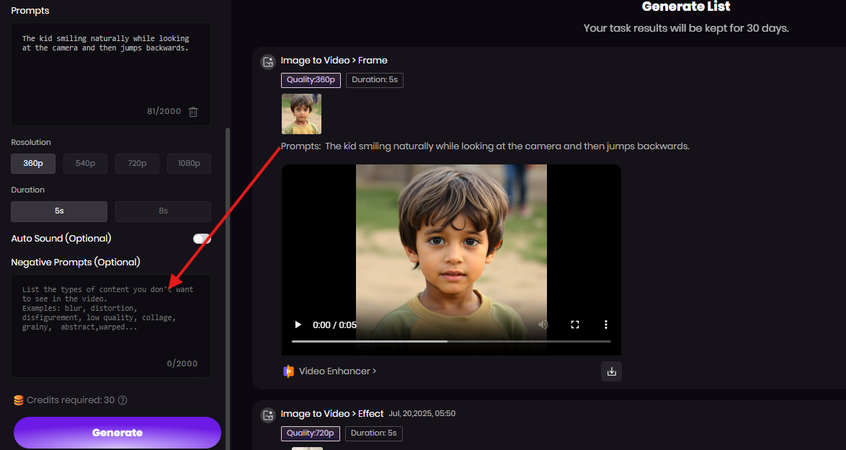Open the source image thumbnail of the kid
846x450 pixels.
tap(302, 114)
